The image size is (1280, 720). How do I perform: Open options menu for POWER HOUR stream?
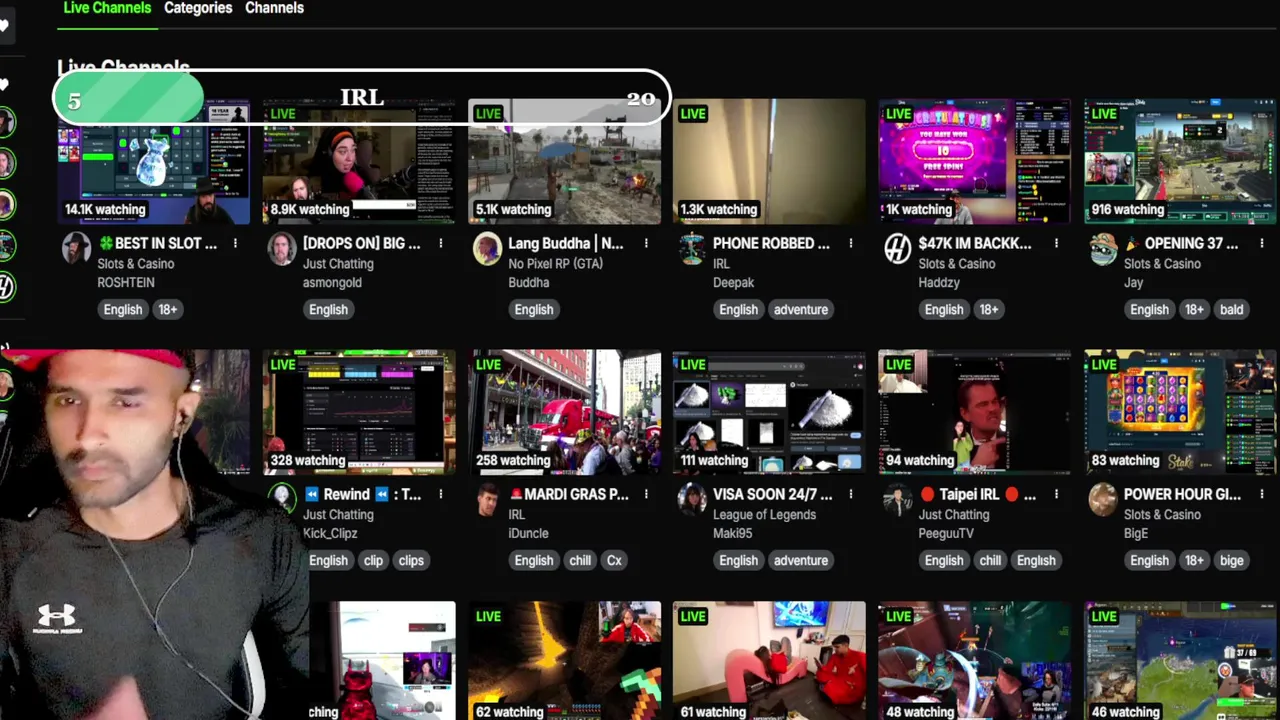point(1262,494)
